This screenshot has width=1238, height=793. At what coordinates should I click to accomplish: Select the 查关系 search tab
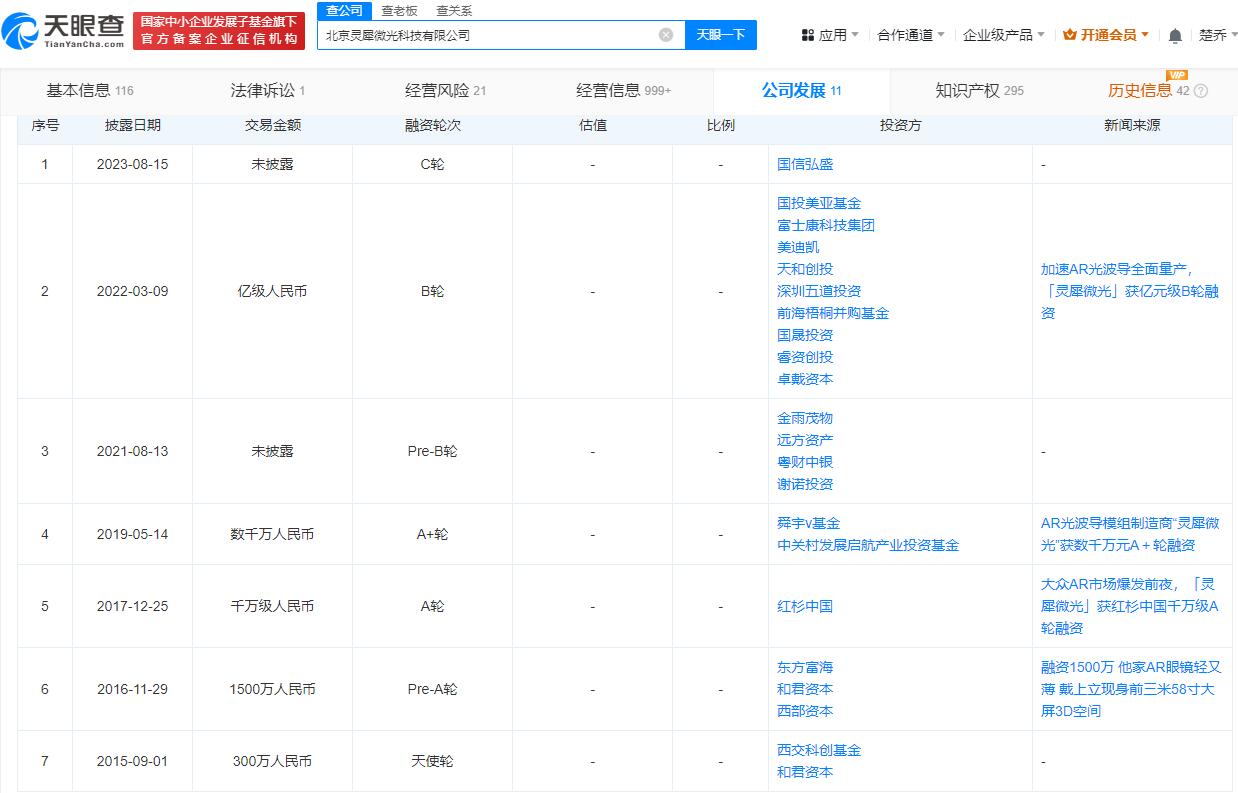tap(454, 11)
